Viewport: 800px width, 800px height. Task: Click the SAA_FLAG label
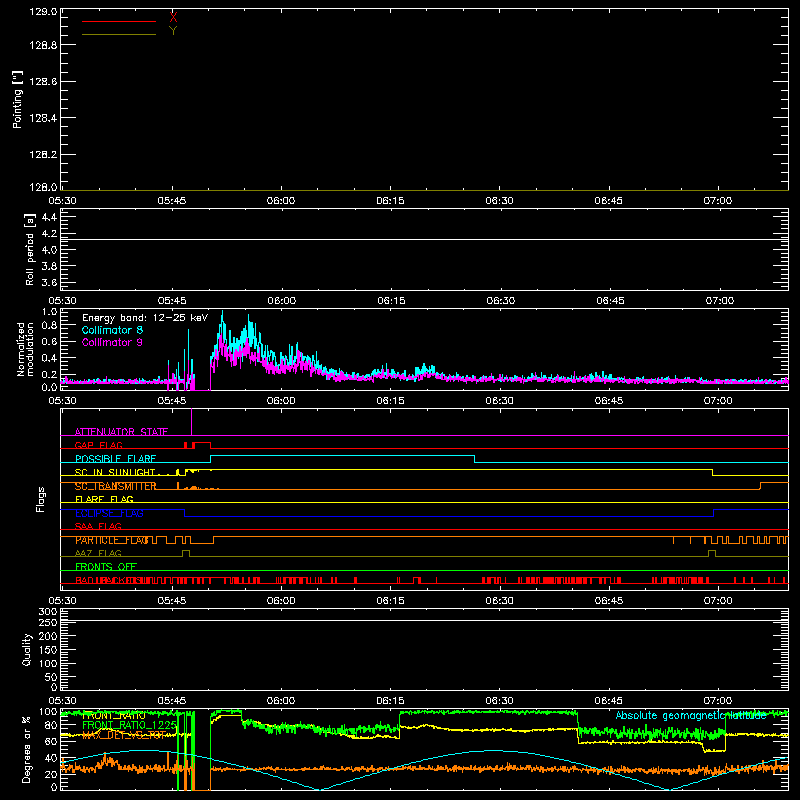(98, 527)
